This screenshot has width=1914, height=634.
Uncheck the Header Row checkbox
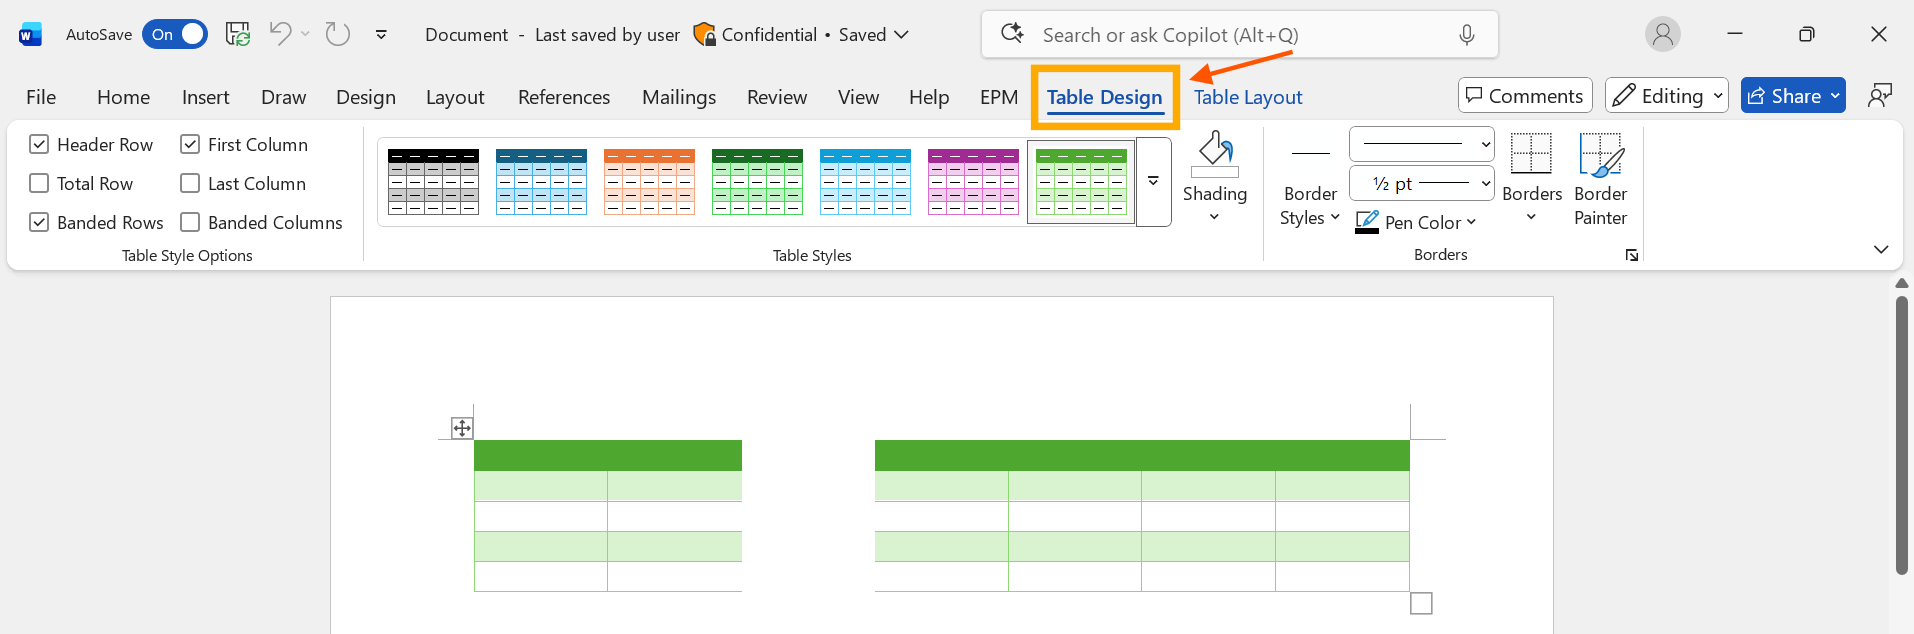pos(39,144)
